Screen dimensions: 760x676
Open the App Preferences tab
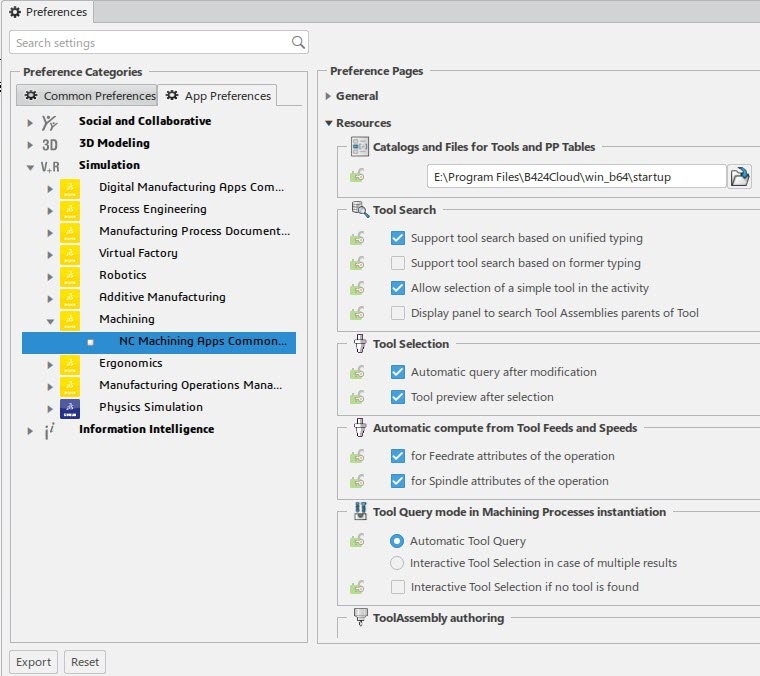tap(218, 96)
